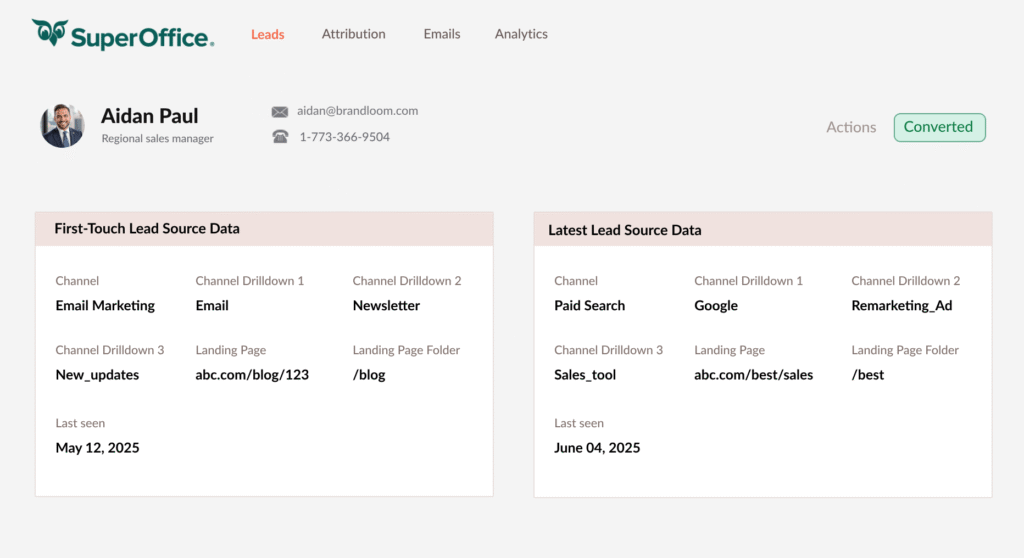The image size is (1024, 558).
Task: Open the Actions menu
Action: click(x=851, y=127)
